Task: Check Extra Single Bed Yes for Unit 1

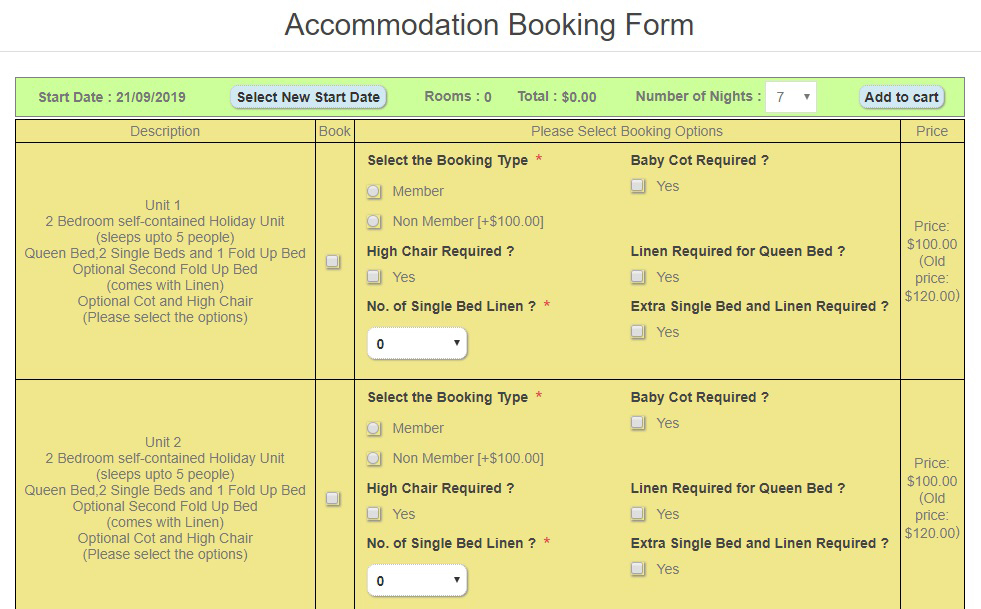Action: tap(638, 332)
